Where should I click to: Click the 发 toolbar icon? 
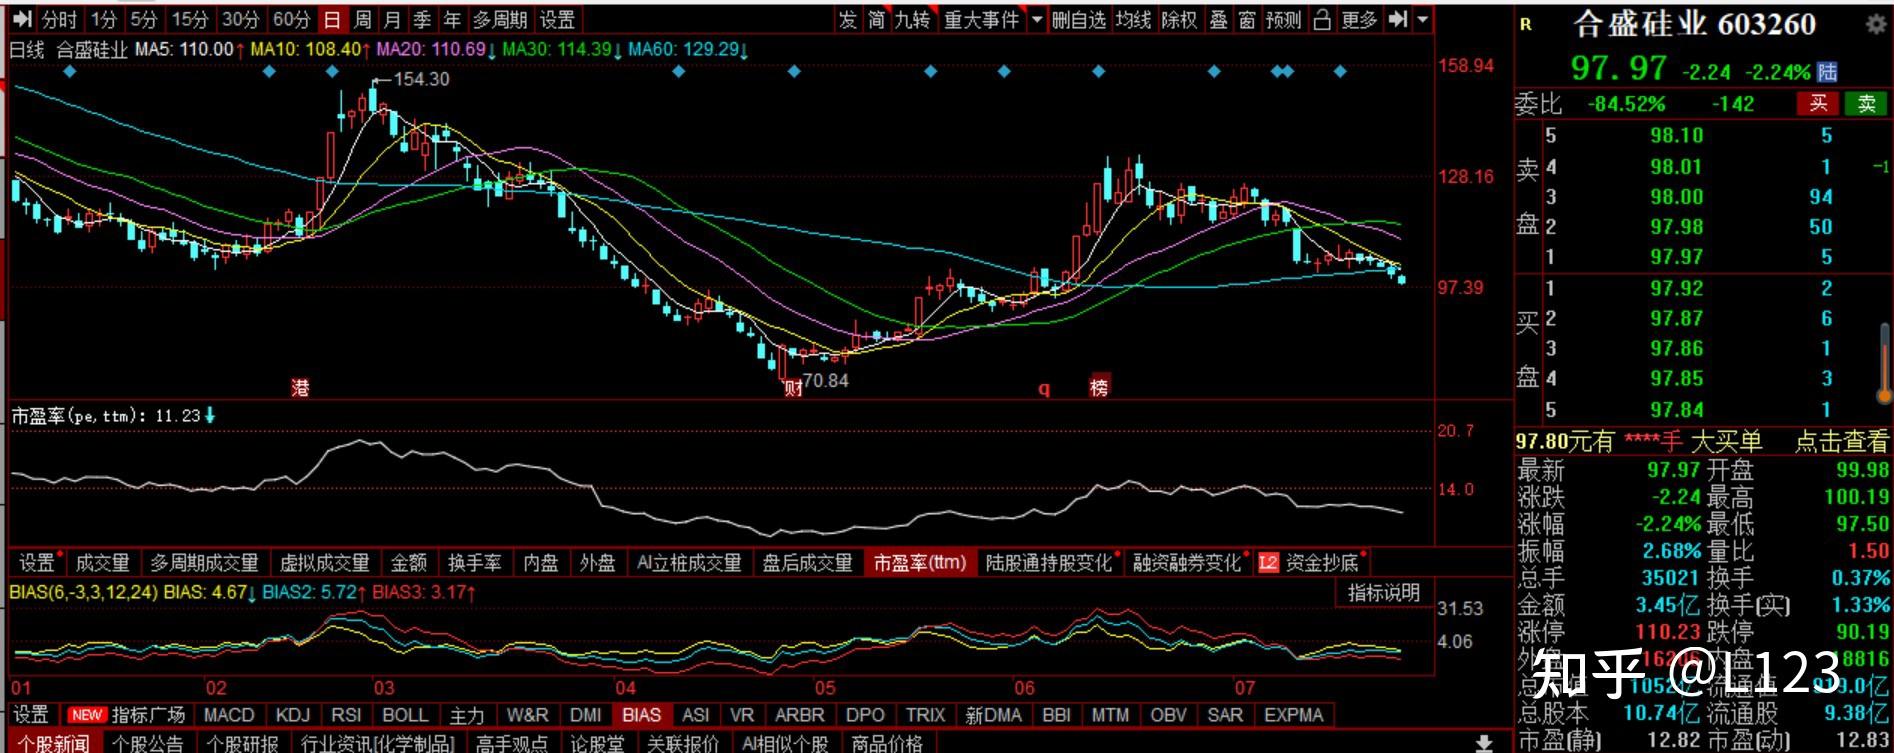pyautogui.click(x=848, y=19)
